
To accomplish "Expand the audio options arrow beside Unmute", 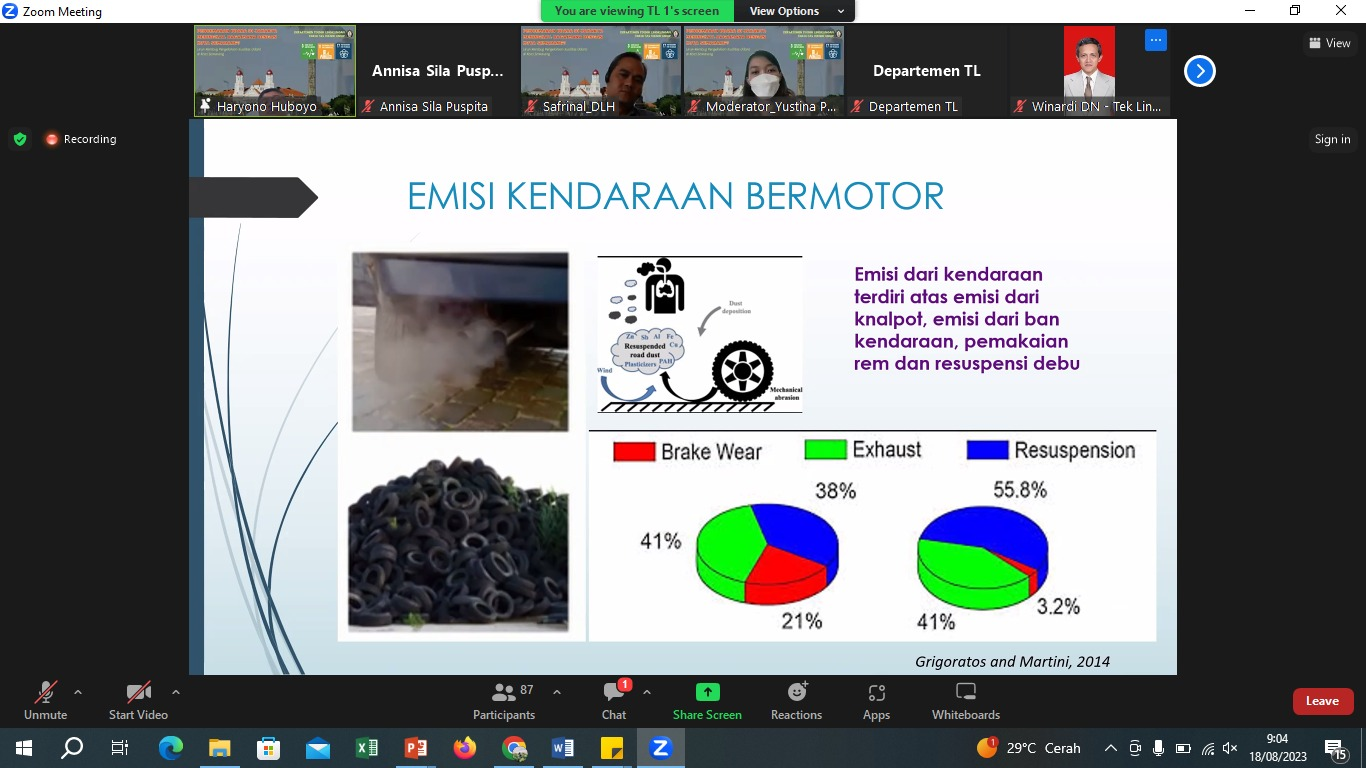I will pyautogui.click(x=78, y=692).
